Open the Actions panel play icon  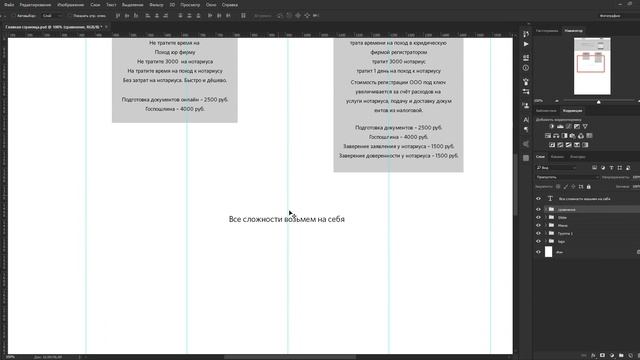pyautogui.click(x=526, y=44)
